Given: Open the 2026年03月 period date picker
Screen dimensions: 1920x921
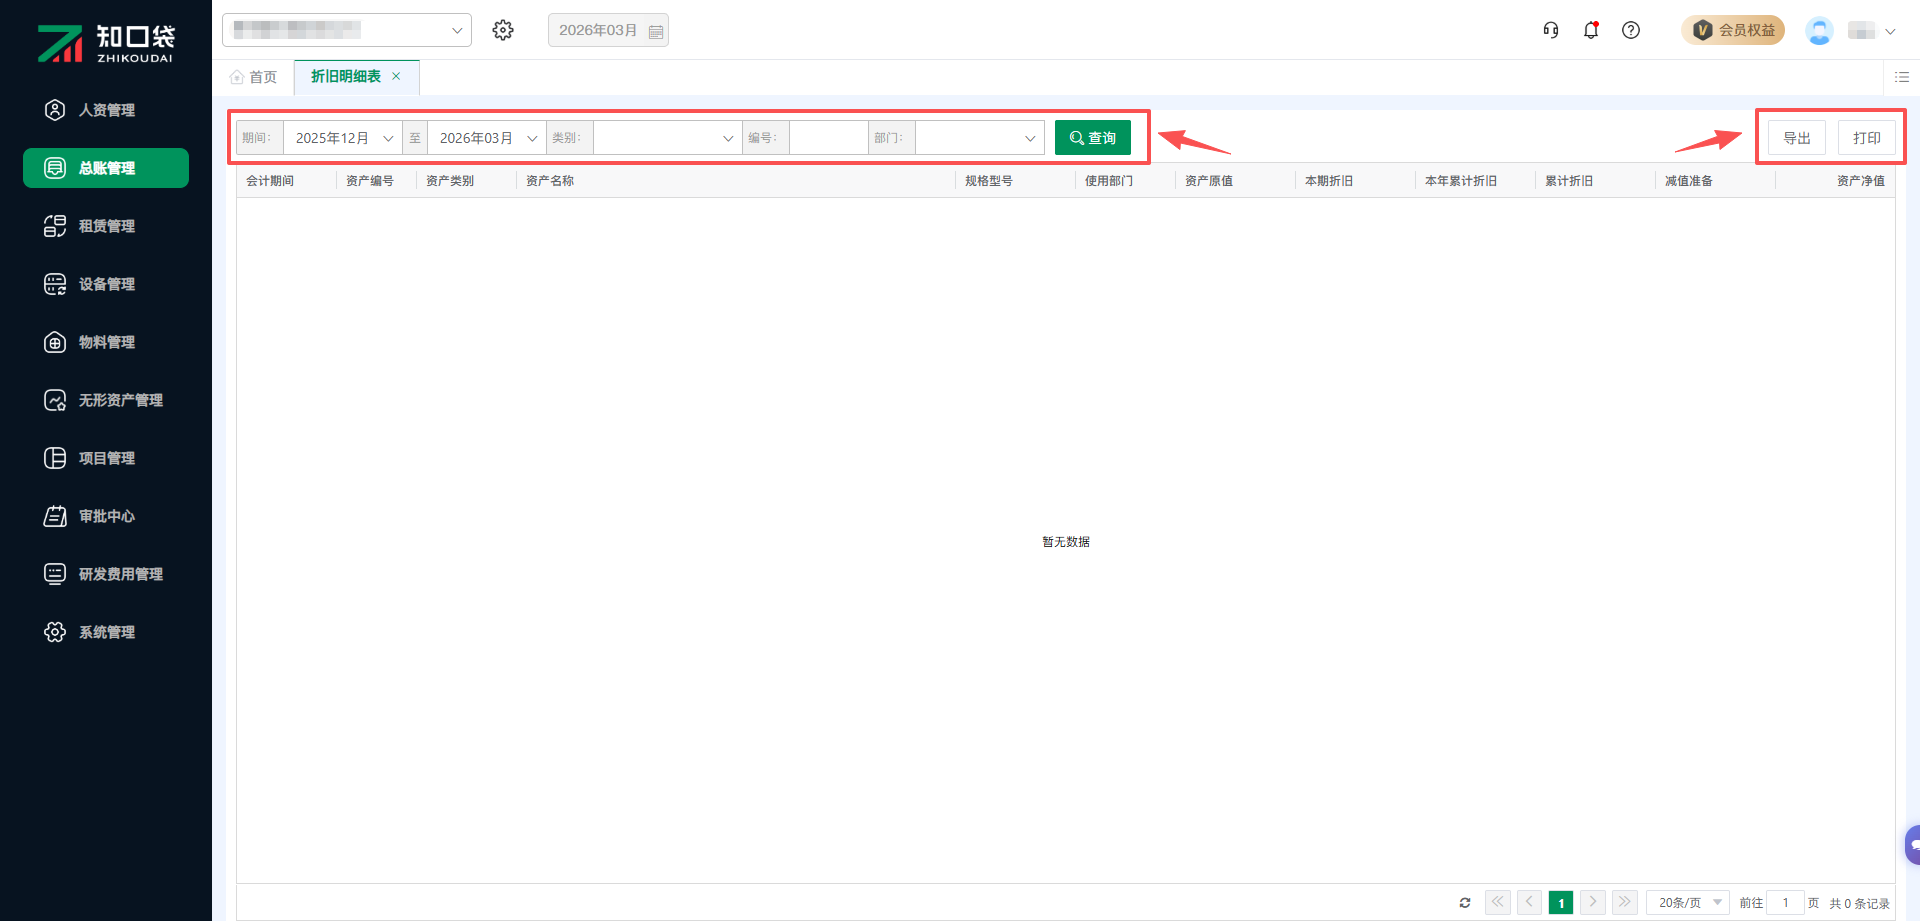Looking at the screenshot, I should (x=608, y=30).
